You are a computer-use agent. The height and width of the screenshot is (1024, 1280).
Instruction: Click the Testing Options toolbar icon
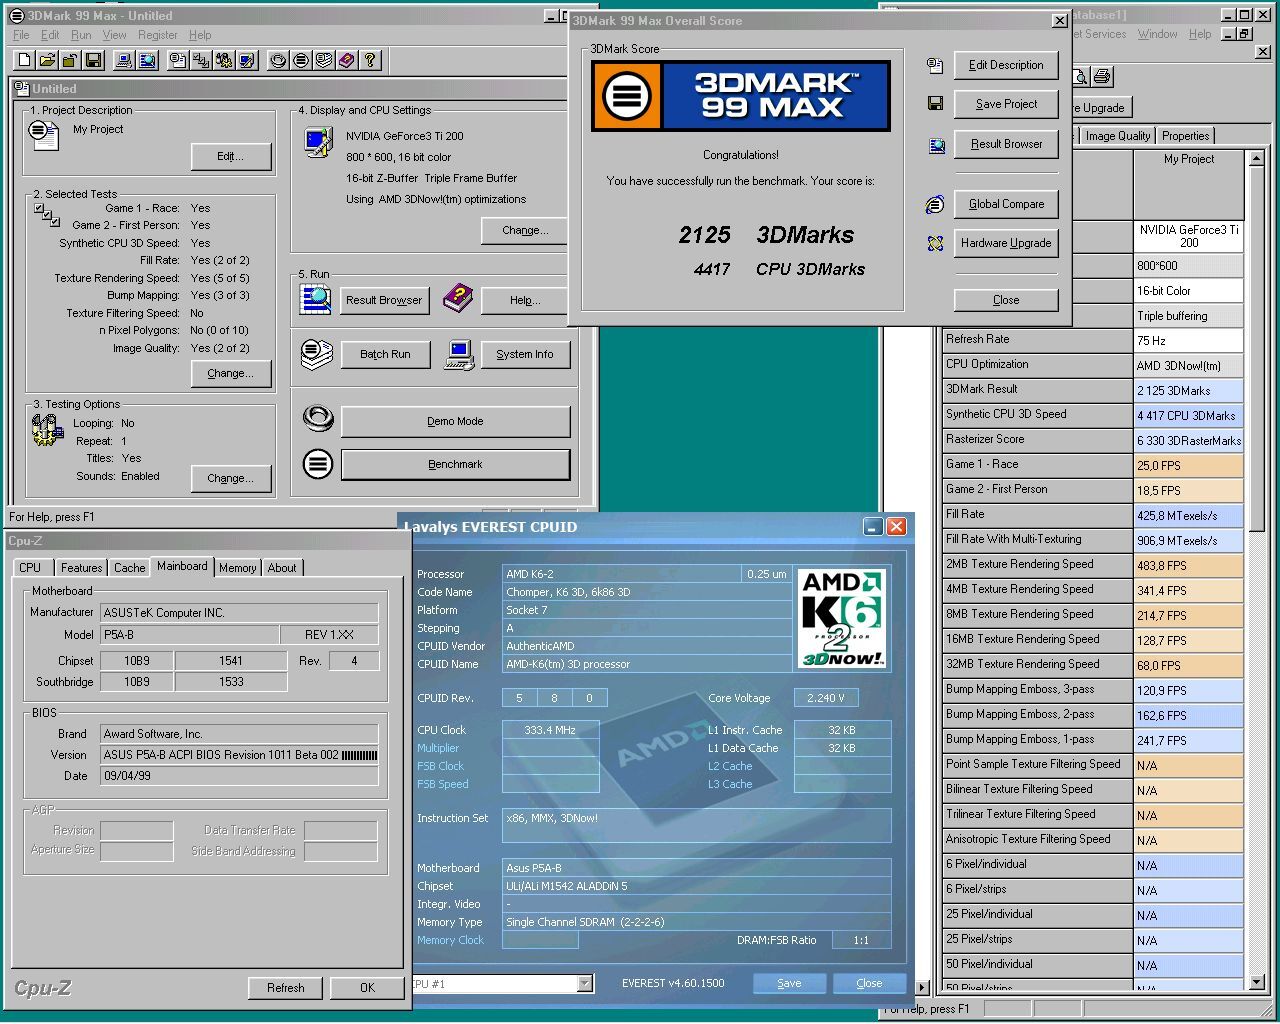tap(224, 60)
